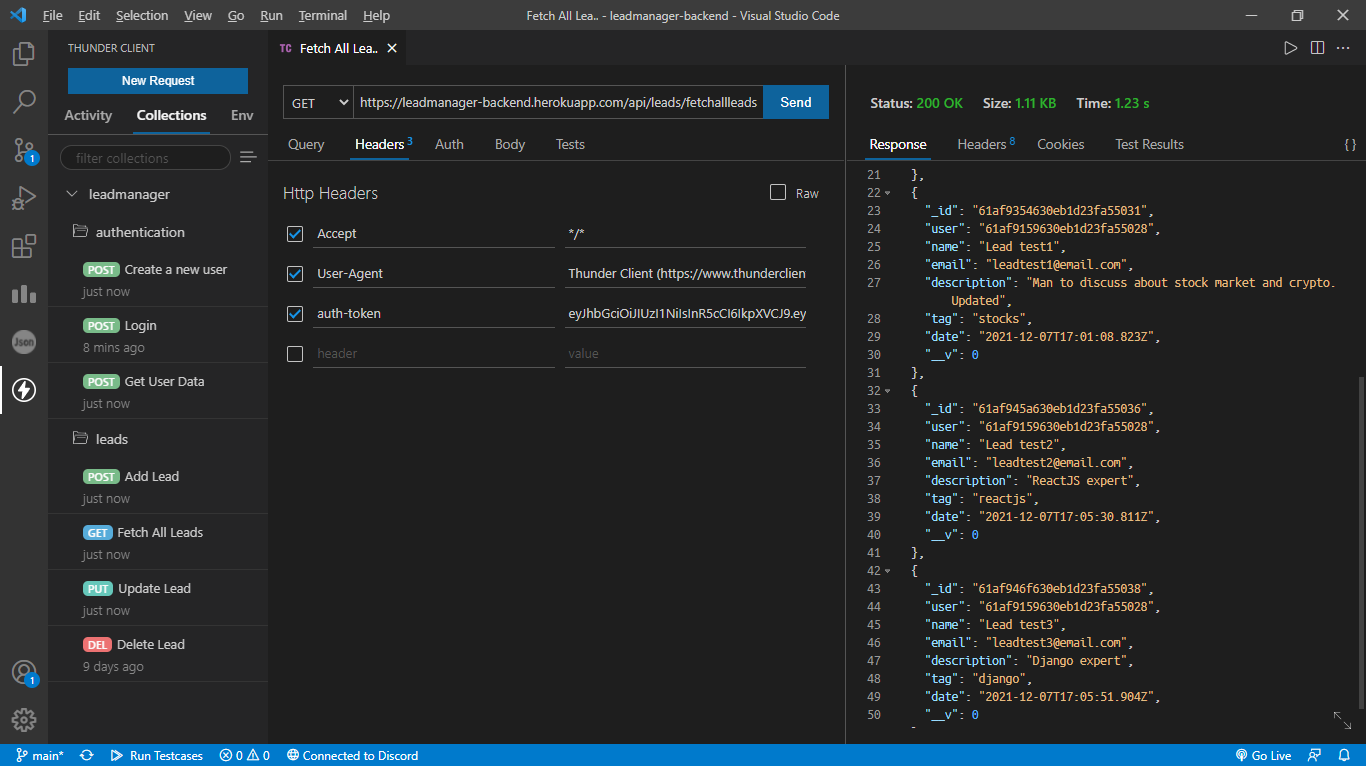Collapse the authentication folder

(81, 232)
